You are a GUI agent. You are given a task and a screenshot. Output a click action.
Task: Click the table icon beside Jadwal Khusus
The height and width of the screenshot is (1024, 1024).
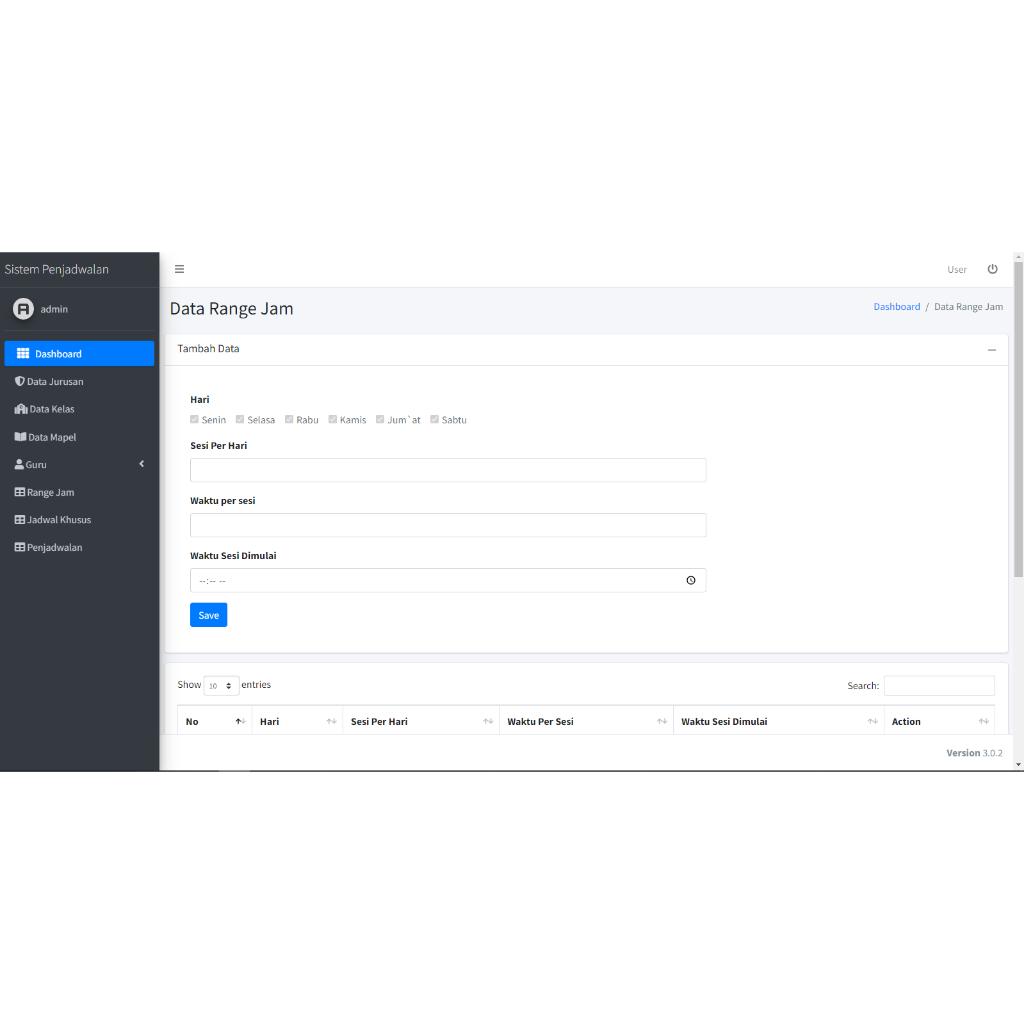click(20, 520)
